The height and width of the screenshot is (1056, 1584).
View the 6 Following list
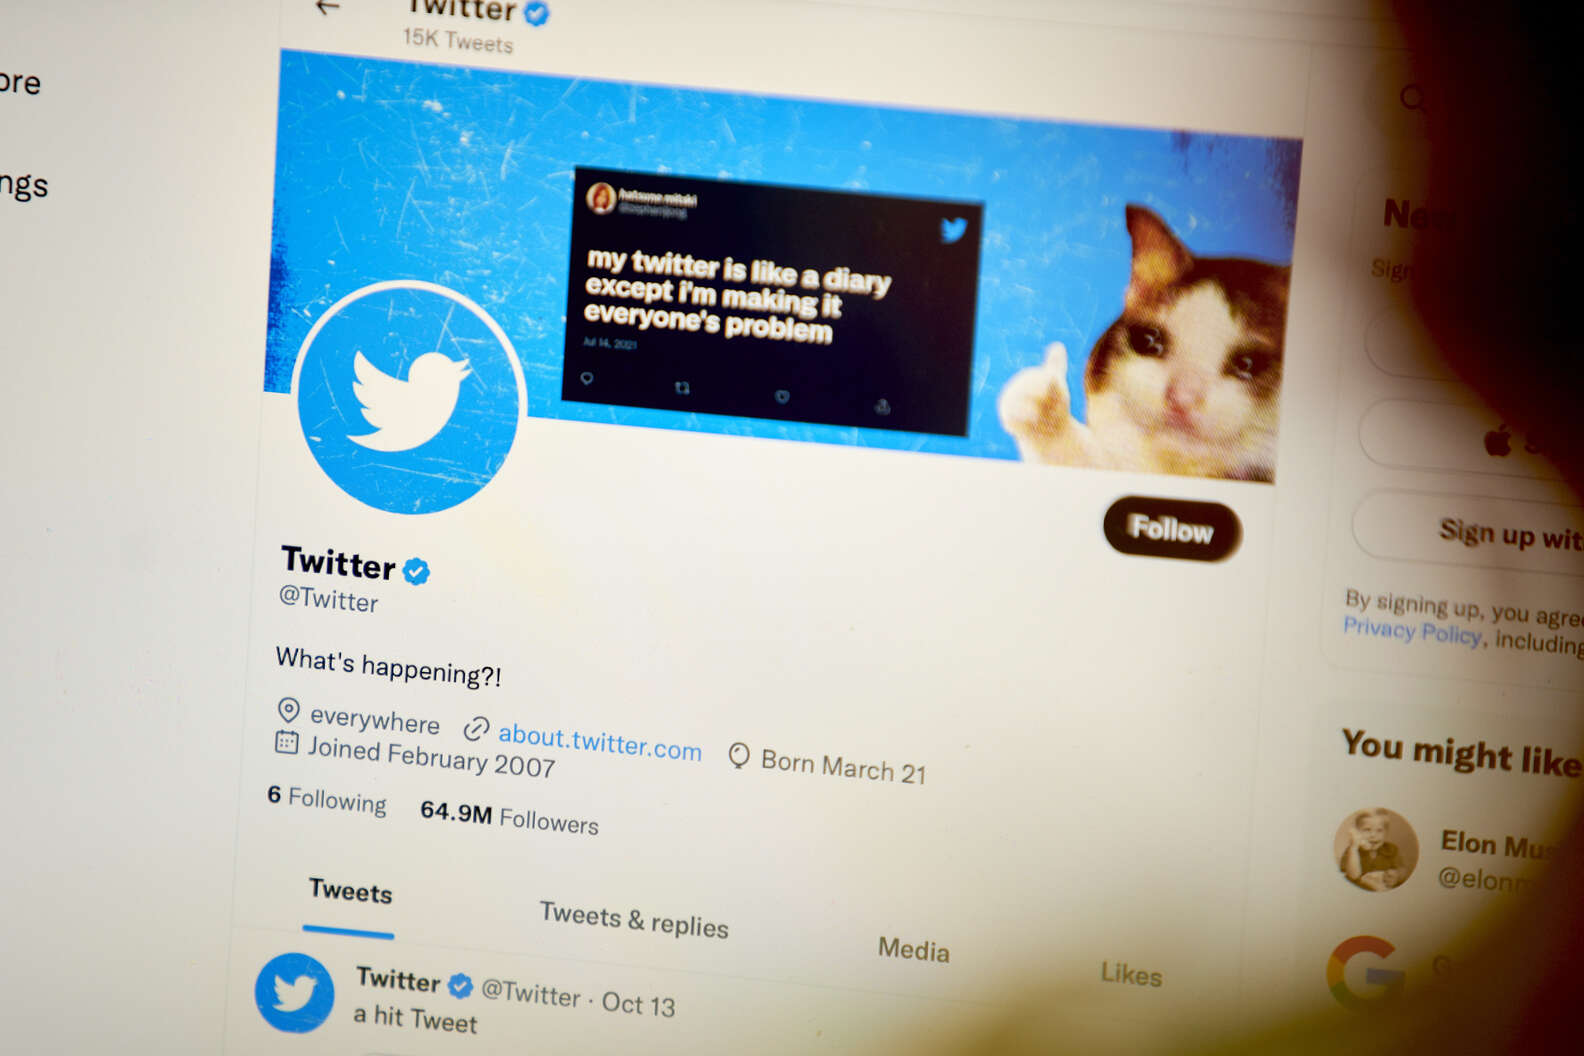(x=327, y=800)
